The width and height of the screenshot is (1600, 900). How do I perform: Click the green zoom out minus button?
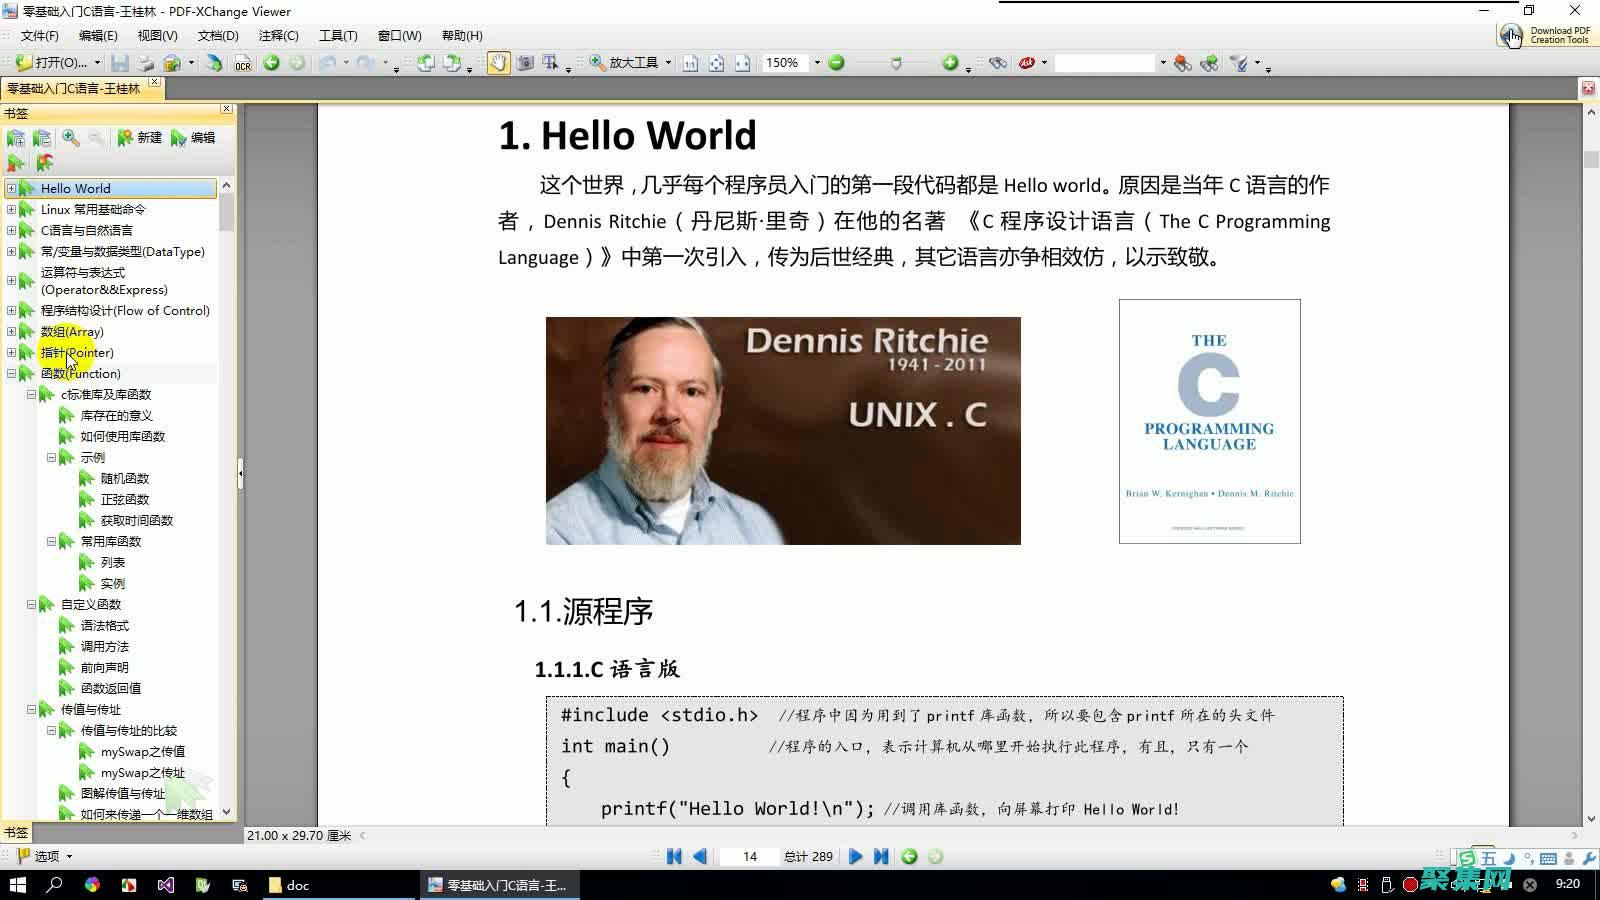837,63
